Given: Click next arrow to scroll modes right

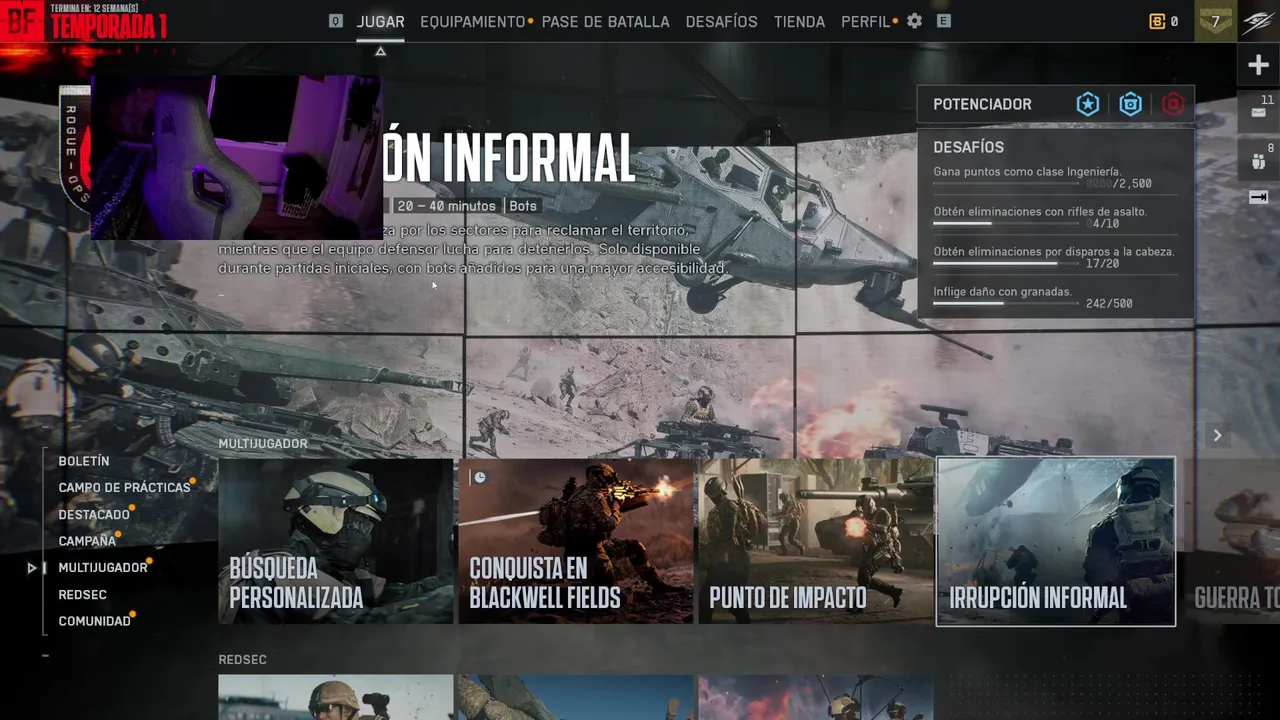Looking at the screenshot, I should click(1217, 435).
